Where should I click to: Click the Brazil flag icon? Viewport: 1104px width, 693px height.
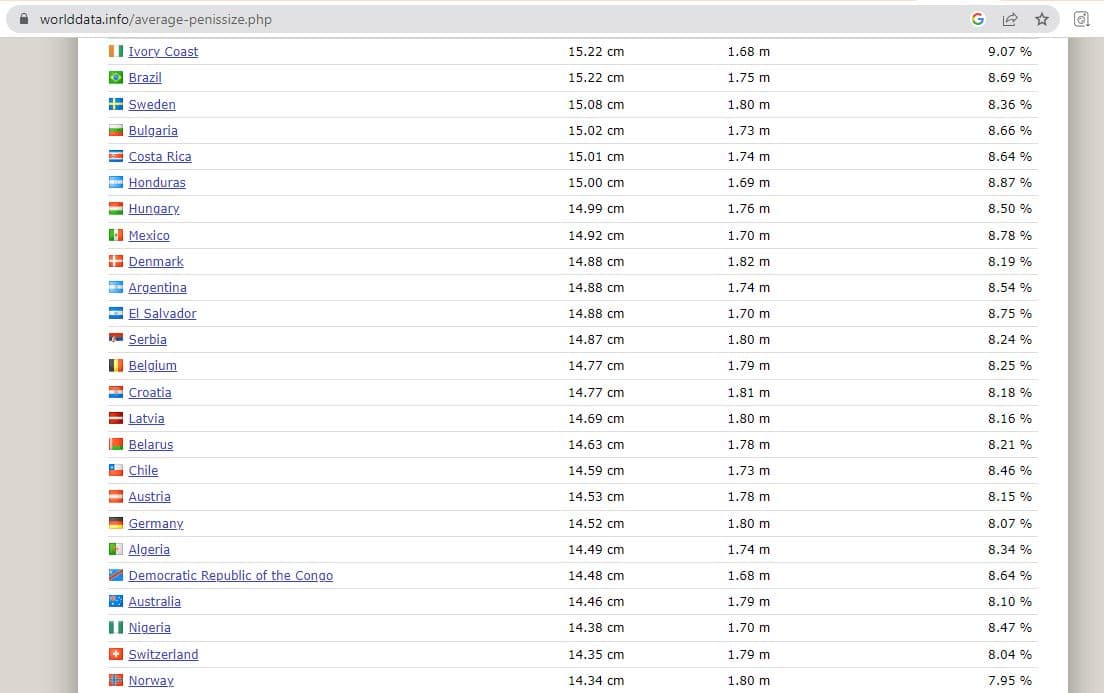point(116,77)
